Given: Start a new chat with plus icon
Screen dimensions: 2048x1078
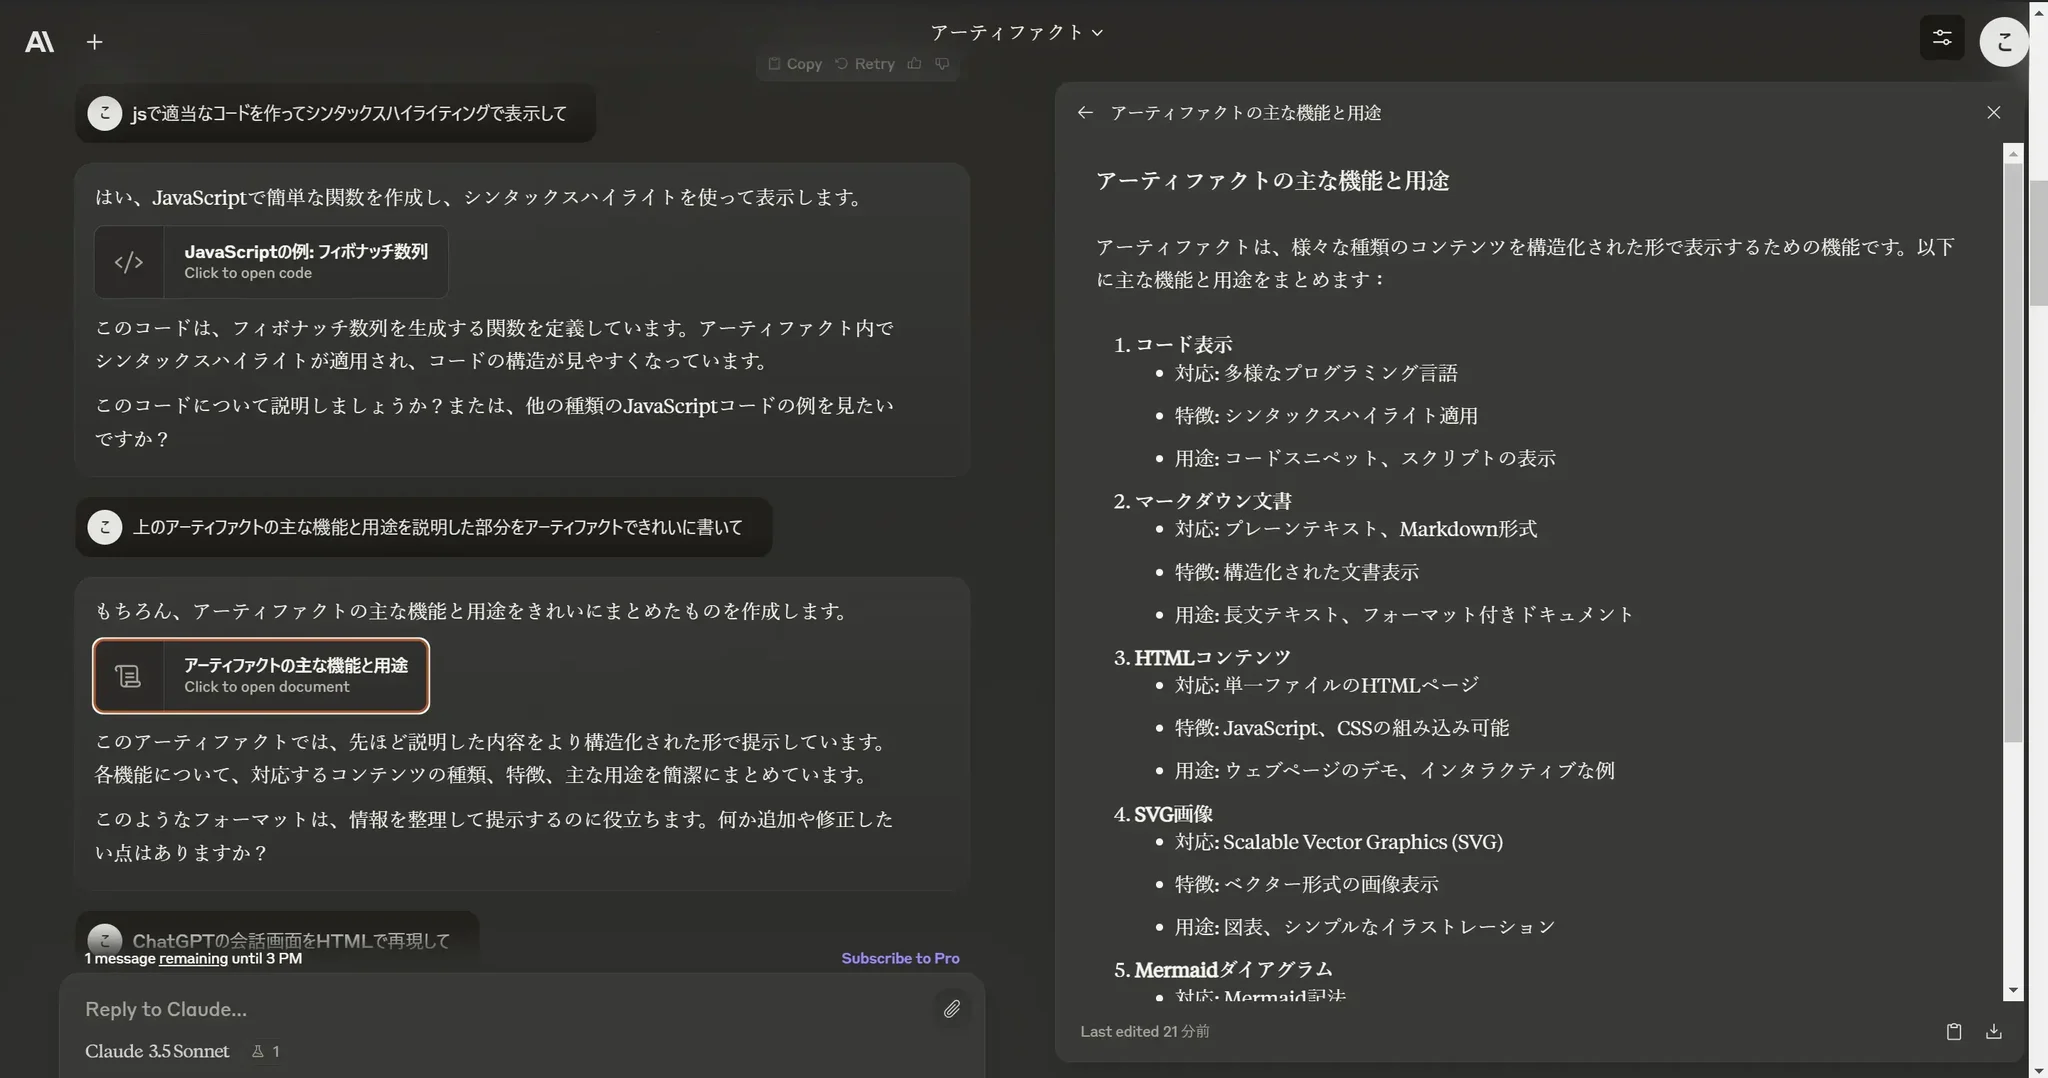Looking at the screenshot, I should point(94,41).
